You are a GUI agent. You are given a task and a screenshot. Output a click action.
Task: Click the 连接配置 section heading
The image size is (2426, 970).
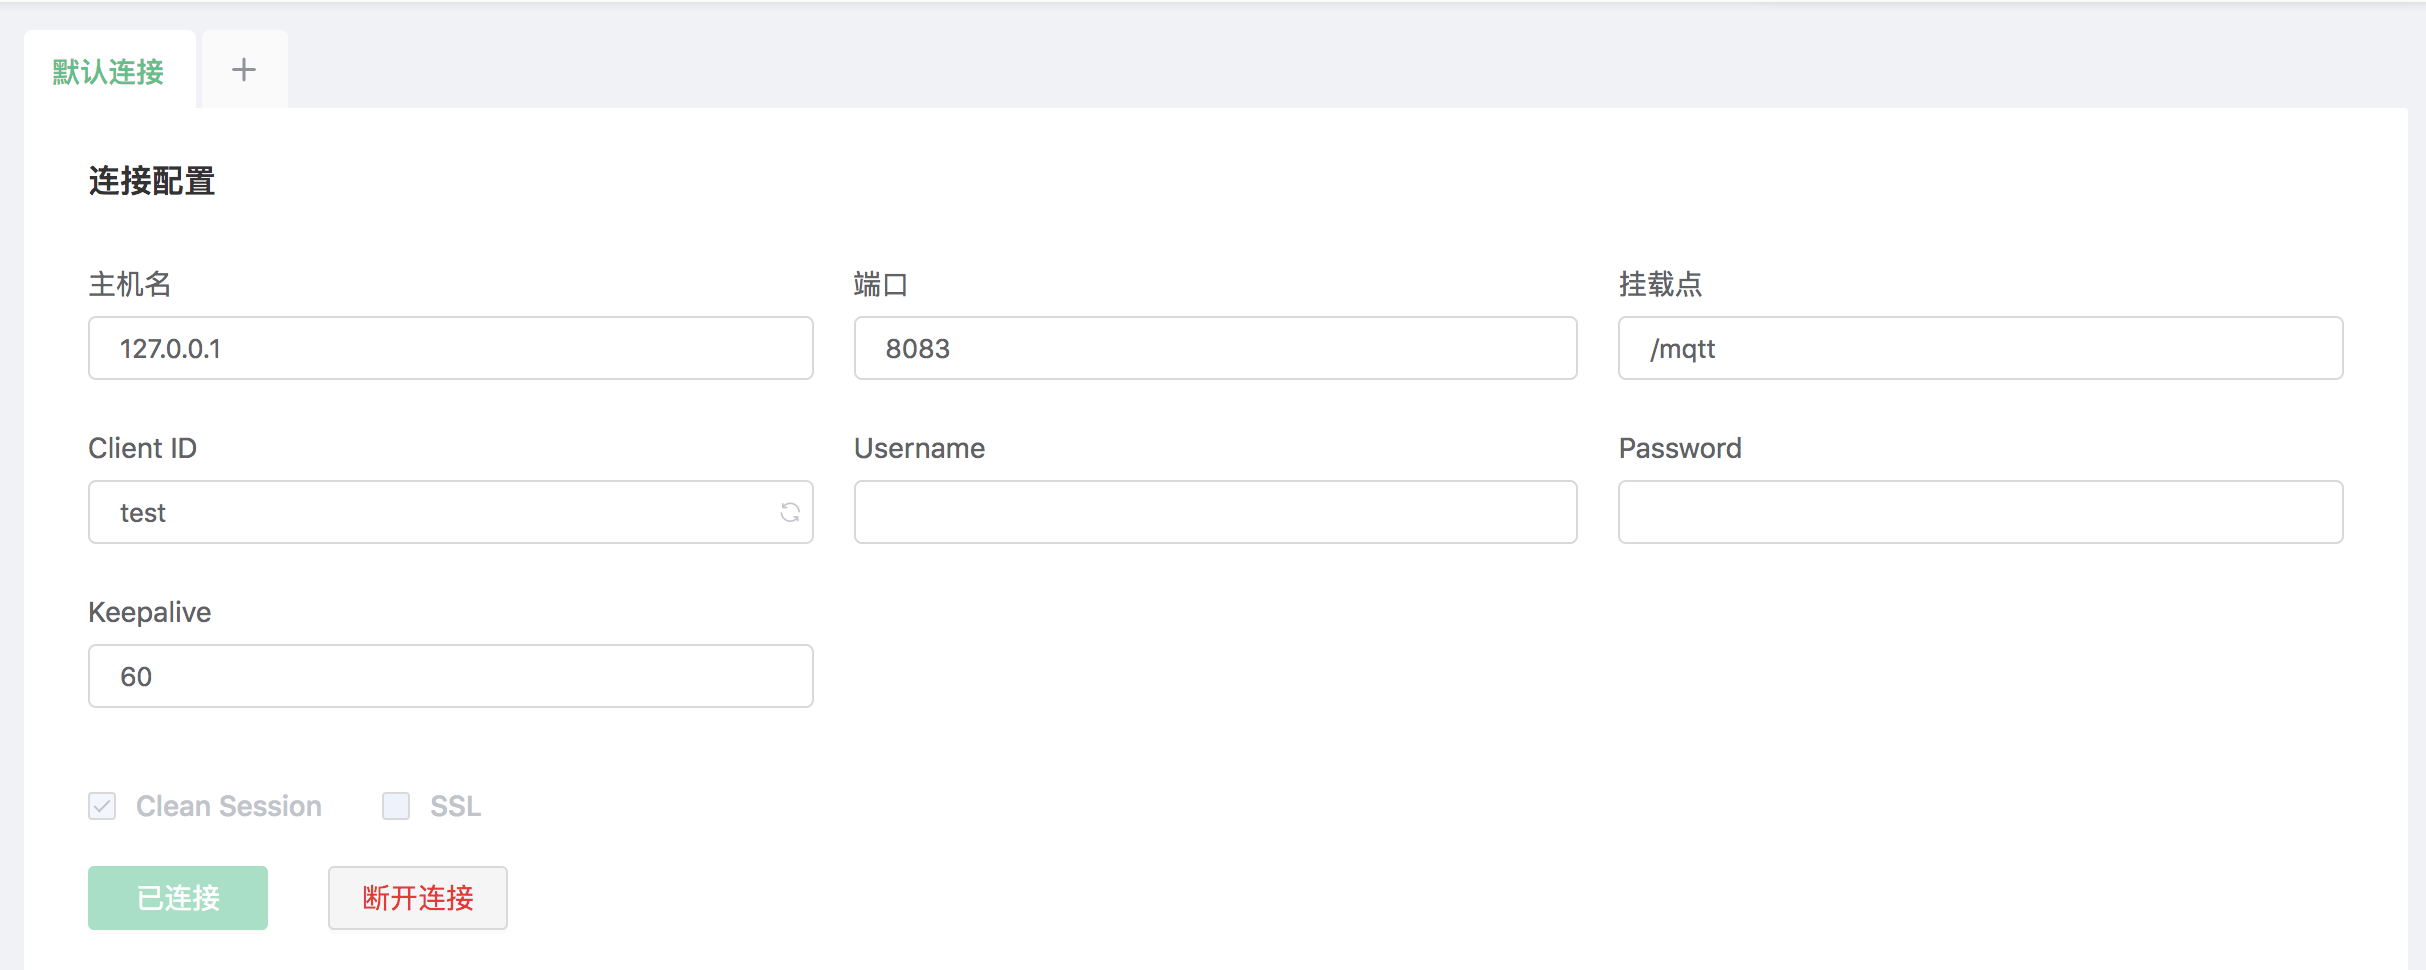pyautogui.click(x=152, y=181)
